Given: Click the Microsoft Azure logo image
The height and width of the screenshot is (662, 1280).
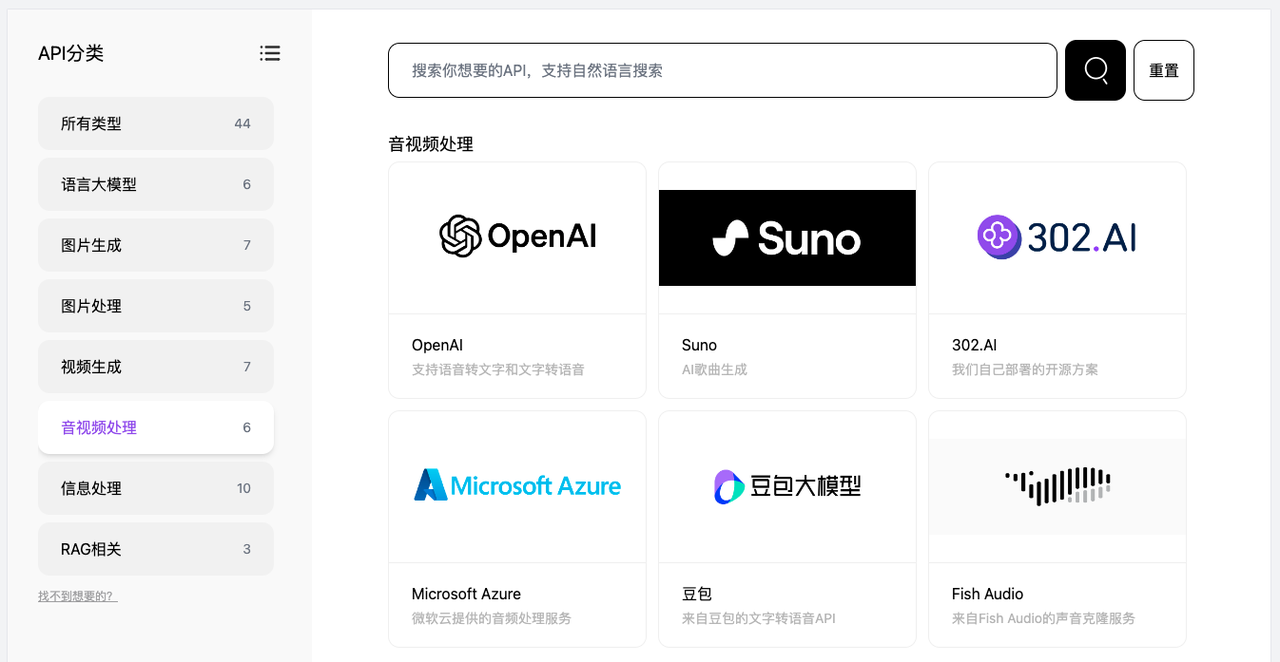Looking at the screenshot, I should [518, 486].
